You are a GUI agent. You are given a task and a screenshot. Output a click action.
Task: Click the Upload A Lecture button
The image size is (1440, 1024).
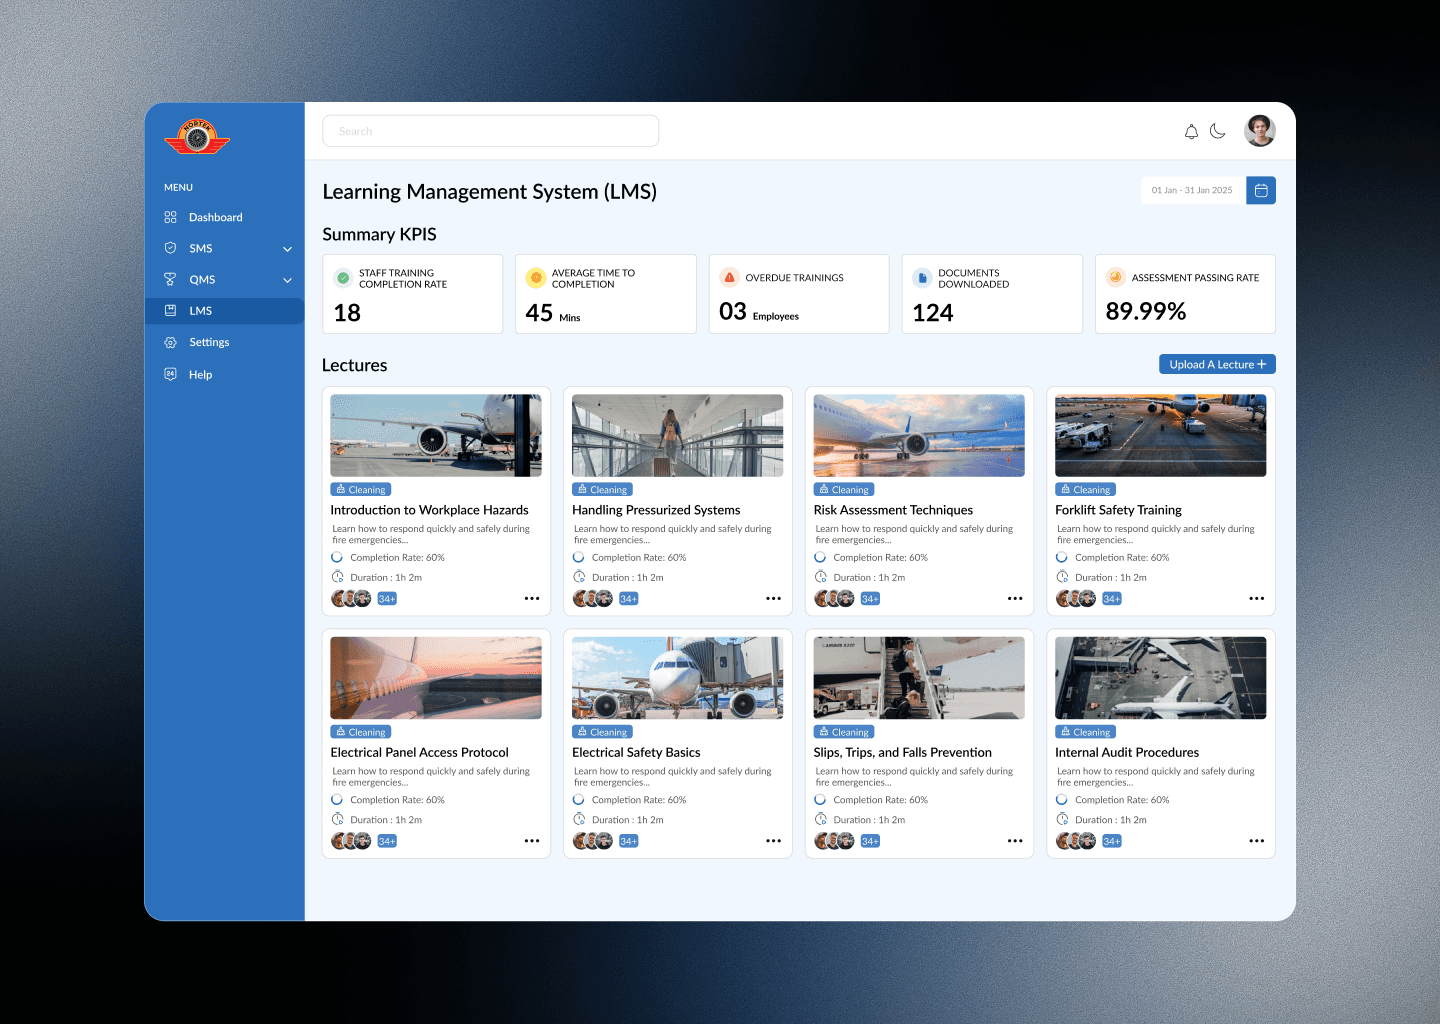tap(1217, 364)
